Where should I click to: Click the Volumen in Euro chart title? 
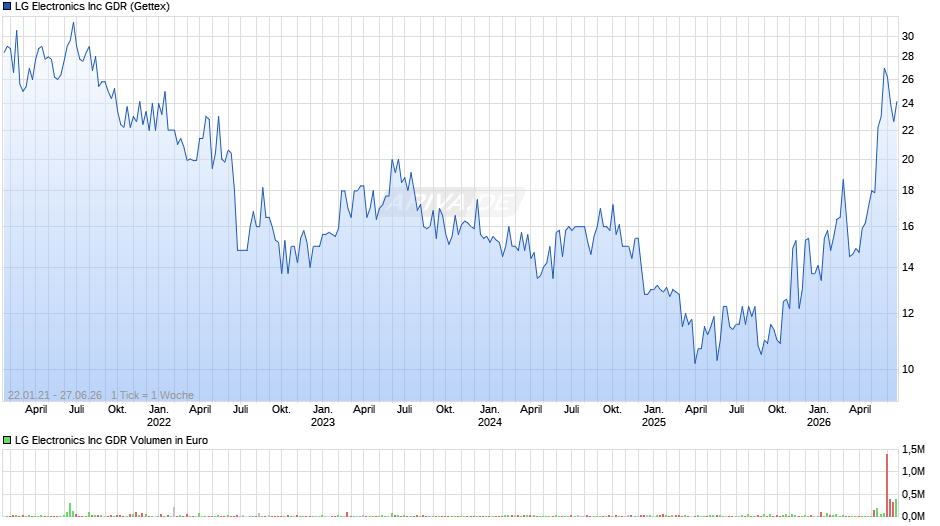112,440
